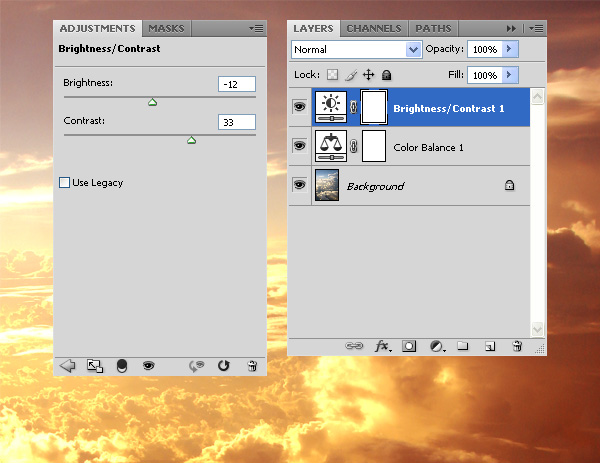This screenshot has width=600, height=463.
Task: Select the Brightness/Contrast 1 layer name
Action: (448, 109)
